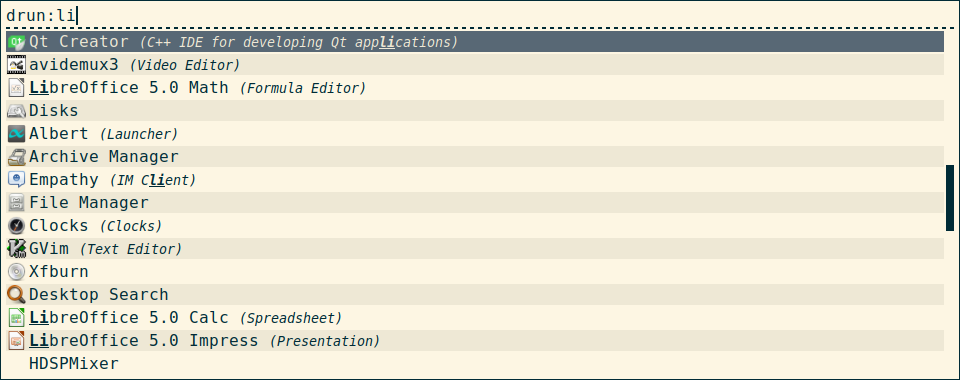This screenshot has height=380, width=960.
Task: Click the File Manager cabinet icon
Action: (16, 203)
